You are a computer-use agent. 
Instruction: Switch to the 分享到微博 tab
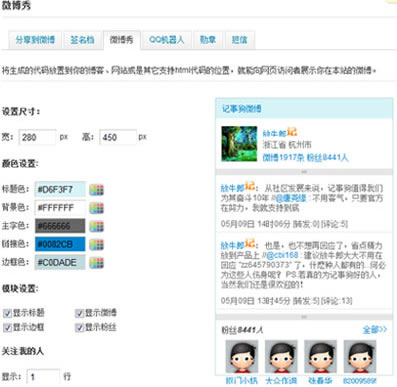(x=35, y=40)
